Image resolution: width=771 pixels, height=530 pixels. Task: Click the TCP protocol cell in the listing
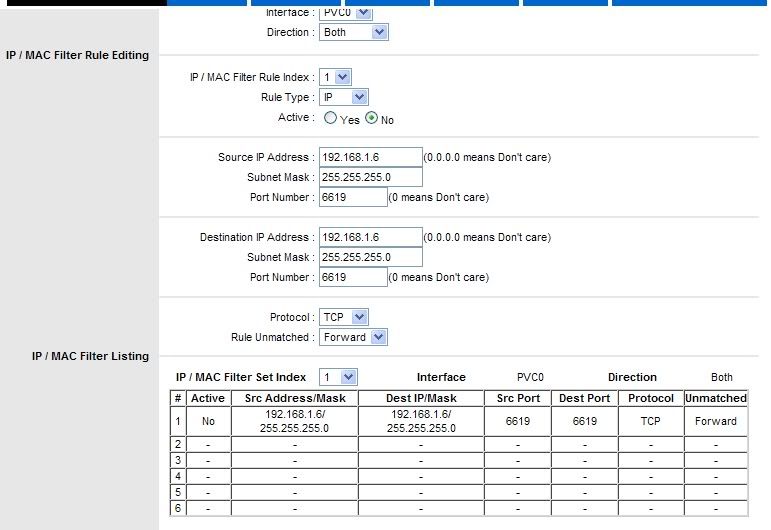(650, 421)
